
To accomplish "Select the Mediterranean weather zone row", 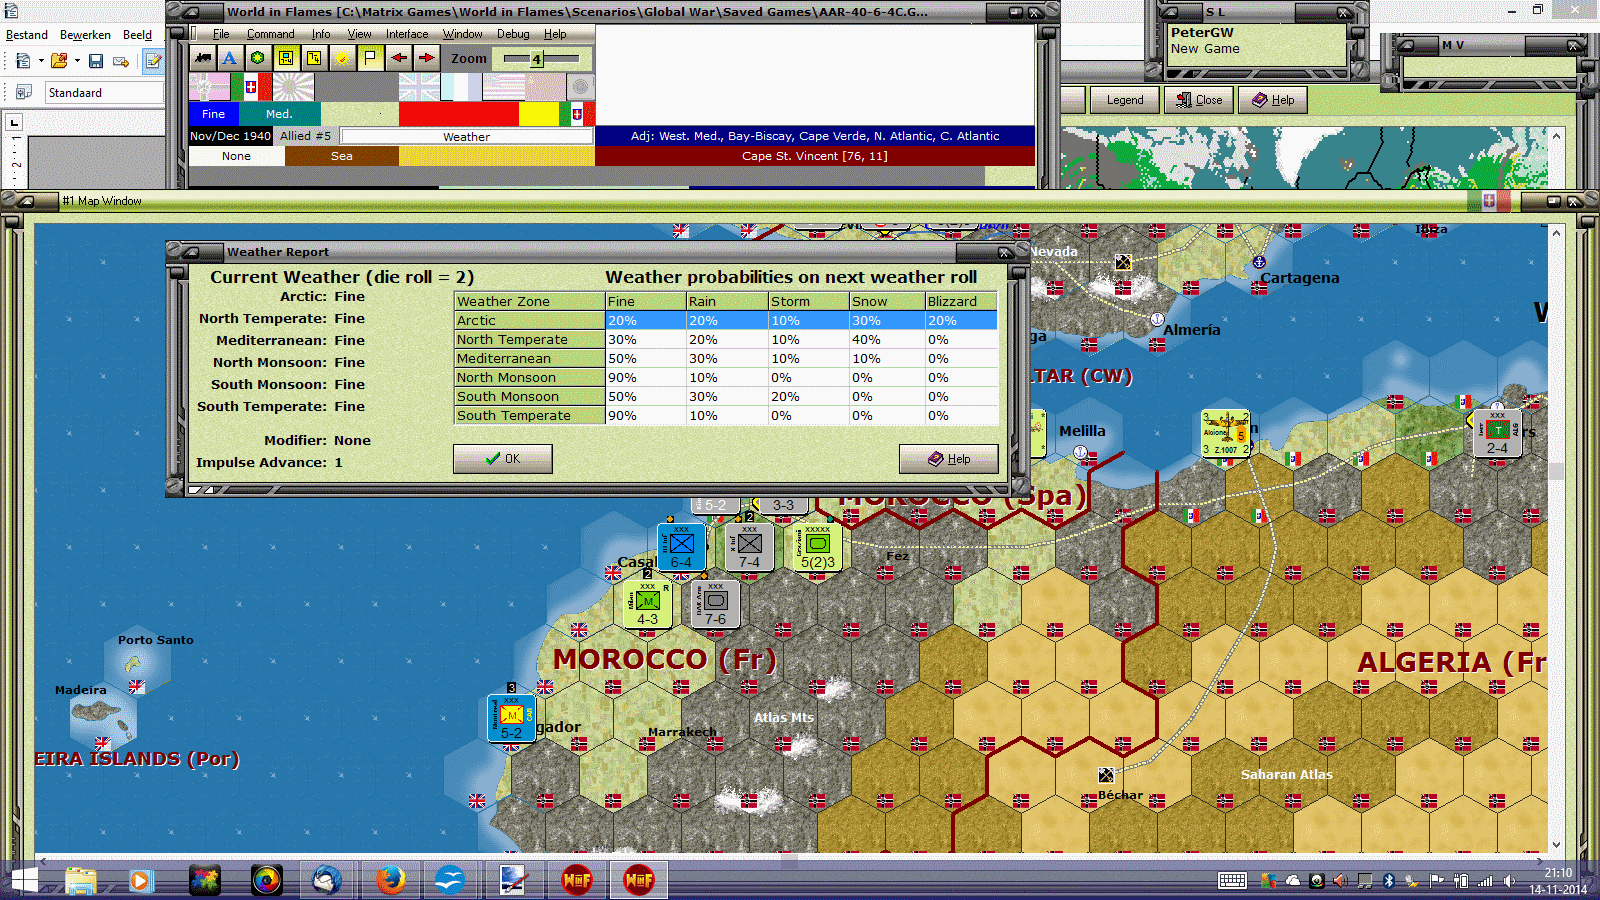I will pyautogui.click(x=726, y=358).
